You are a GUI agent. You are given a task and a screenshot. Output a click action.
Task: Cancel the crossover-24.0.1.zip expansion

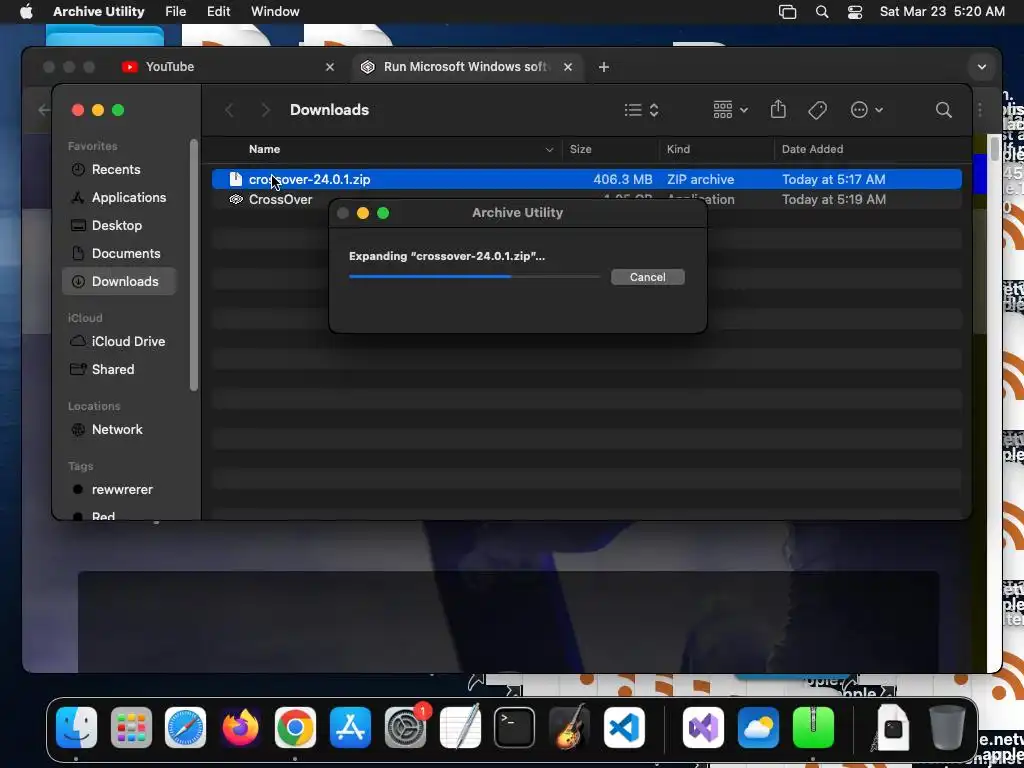[648, 277]
